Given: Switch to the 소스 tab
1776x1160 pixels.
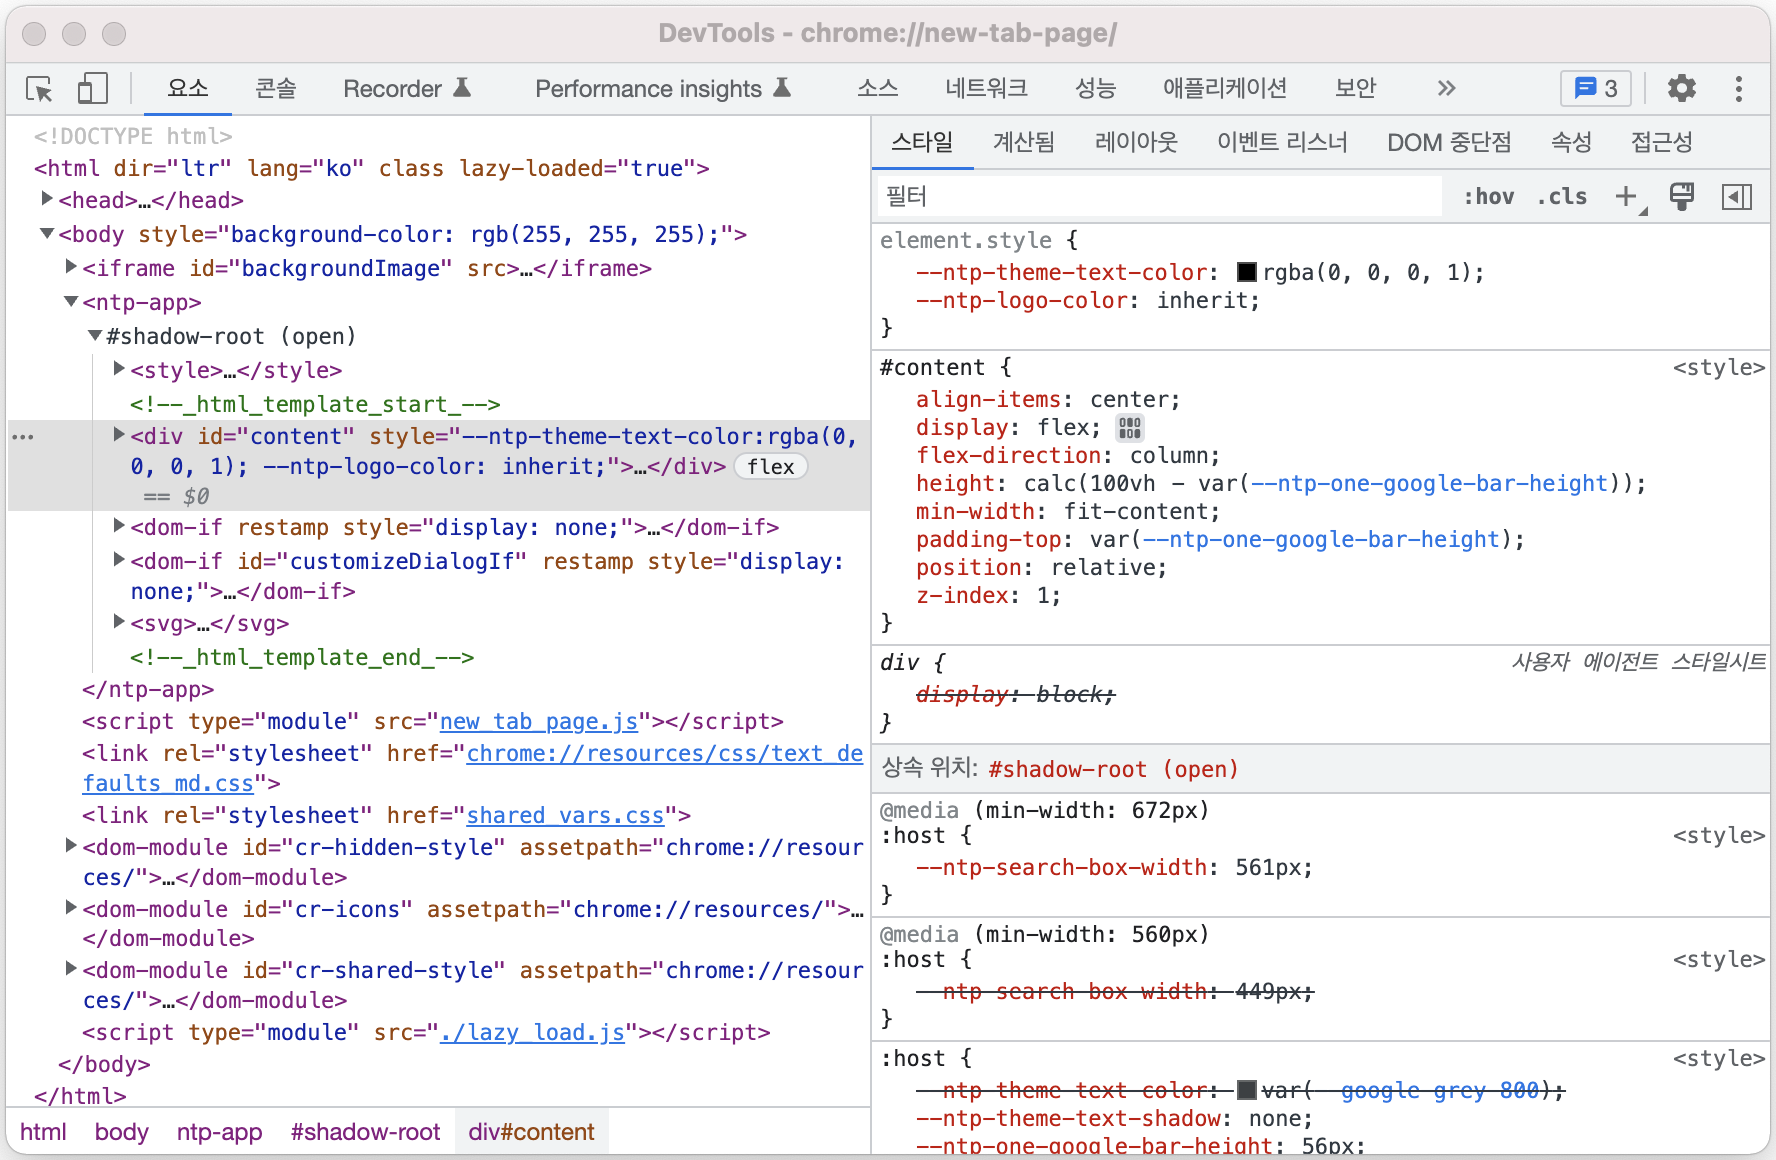Looking at the screenshot, I should 878,89.
